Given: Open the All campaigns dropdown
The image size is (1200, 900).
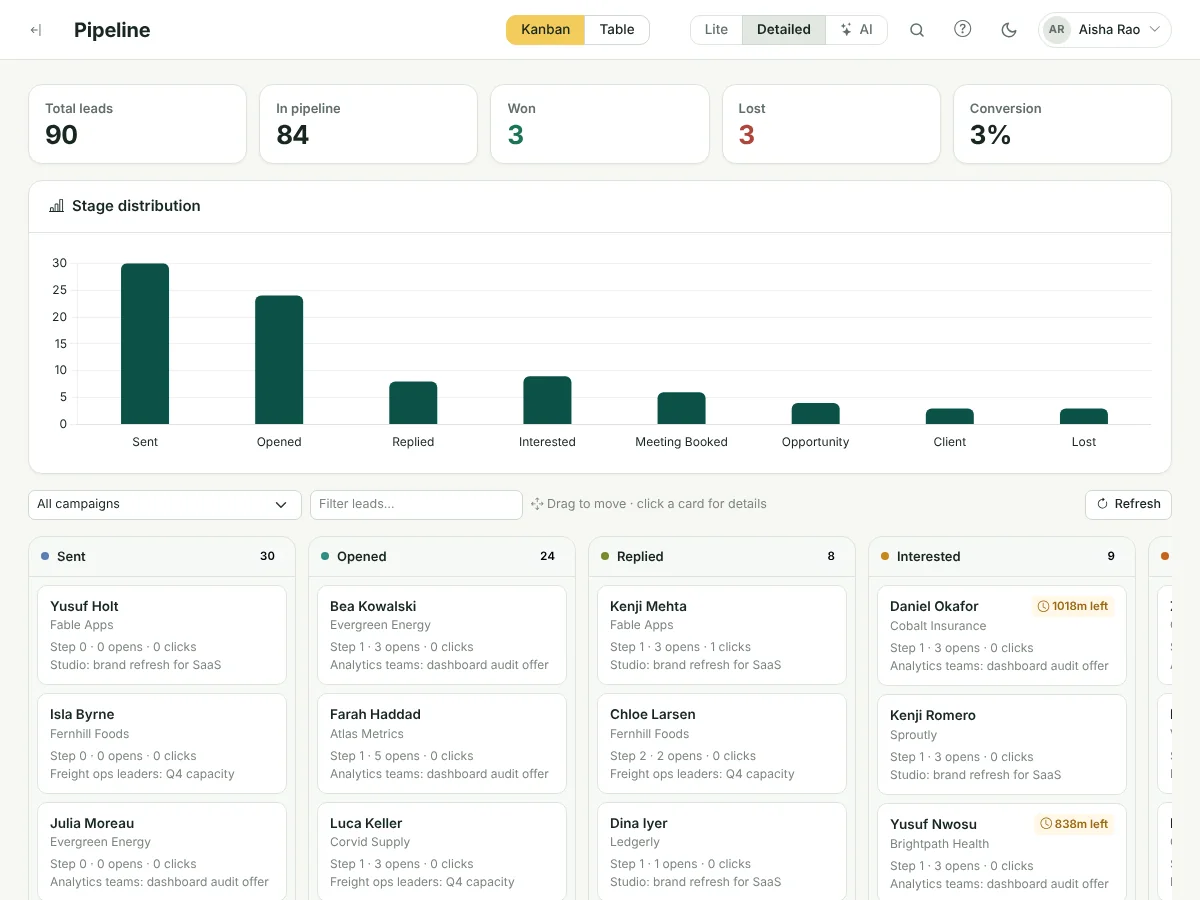Looking at the screenshot, I should [165, 505].
